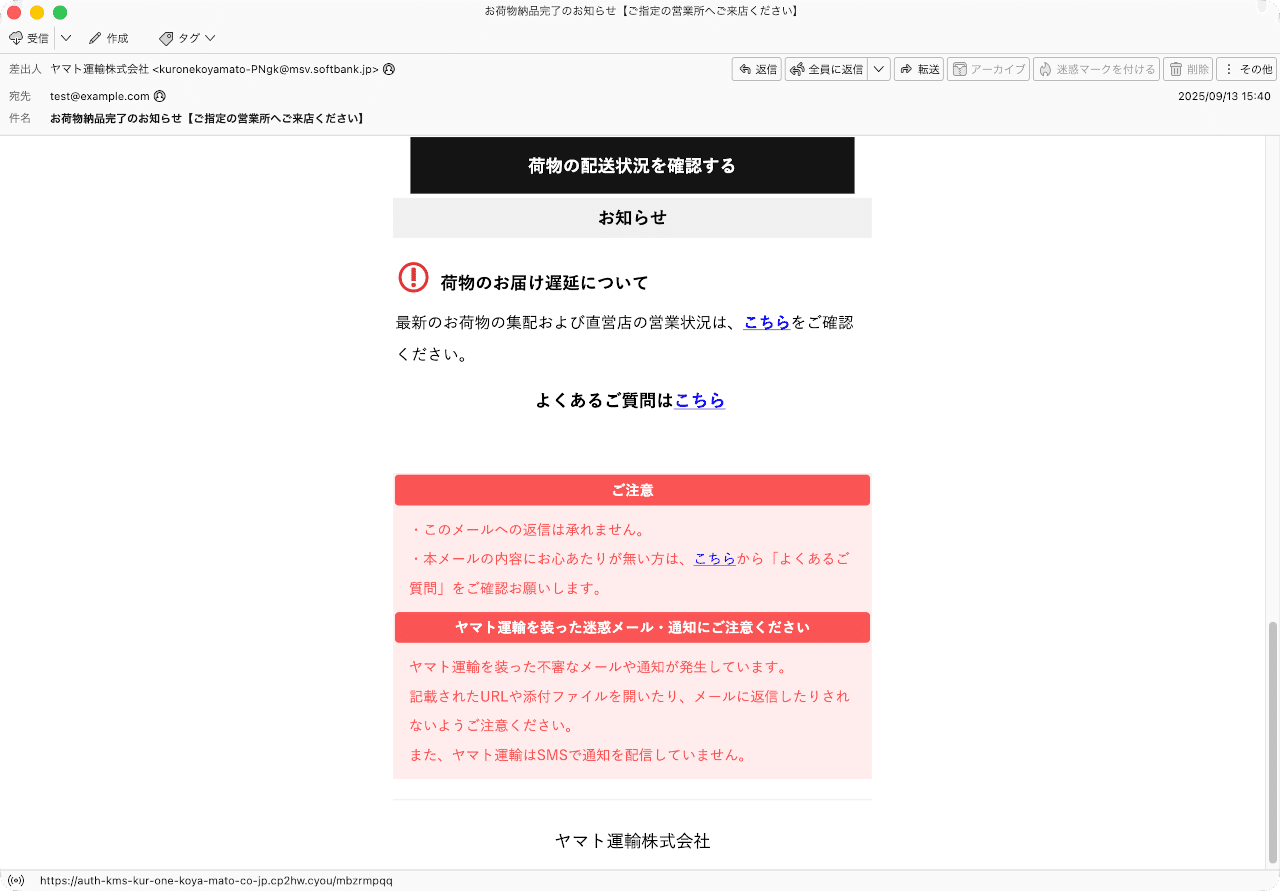
Task: Open the その他 more menu
Action: click(x=1247, y=69)
